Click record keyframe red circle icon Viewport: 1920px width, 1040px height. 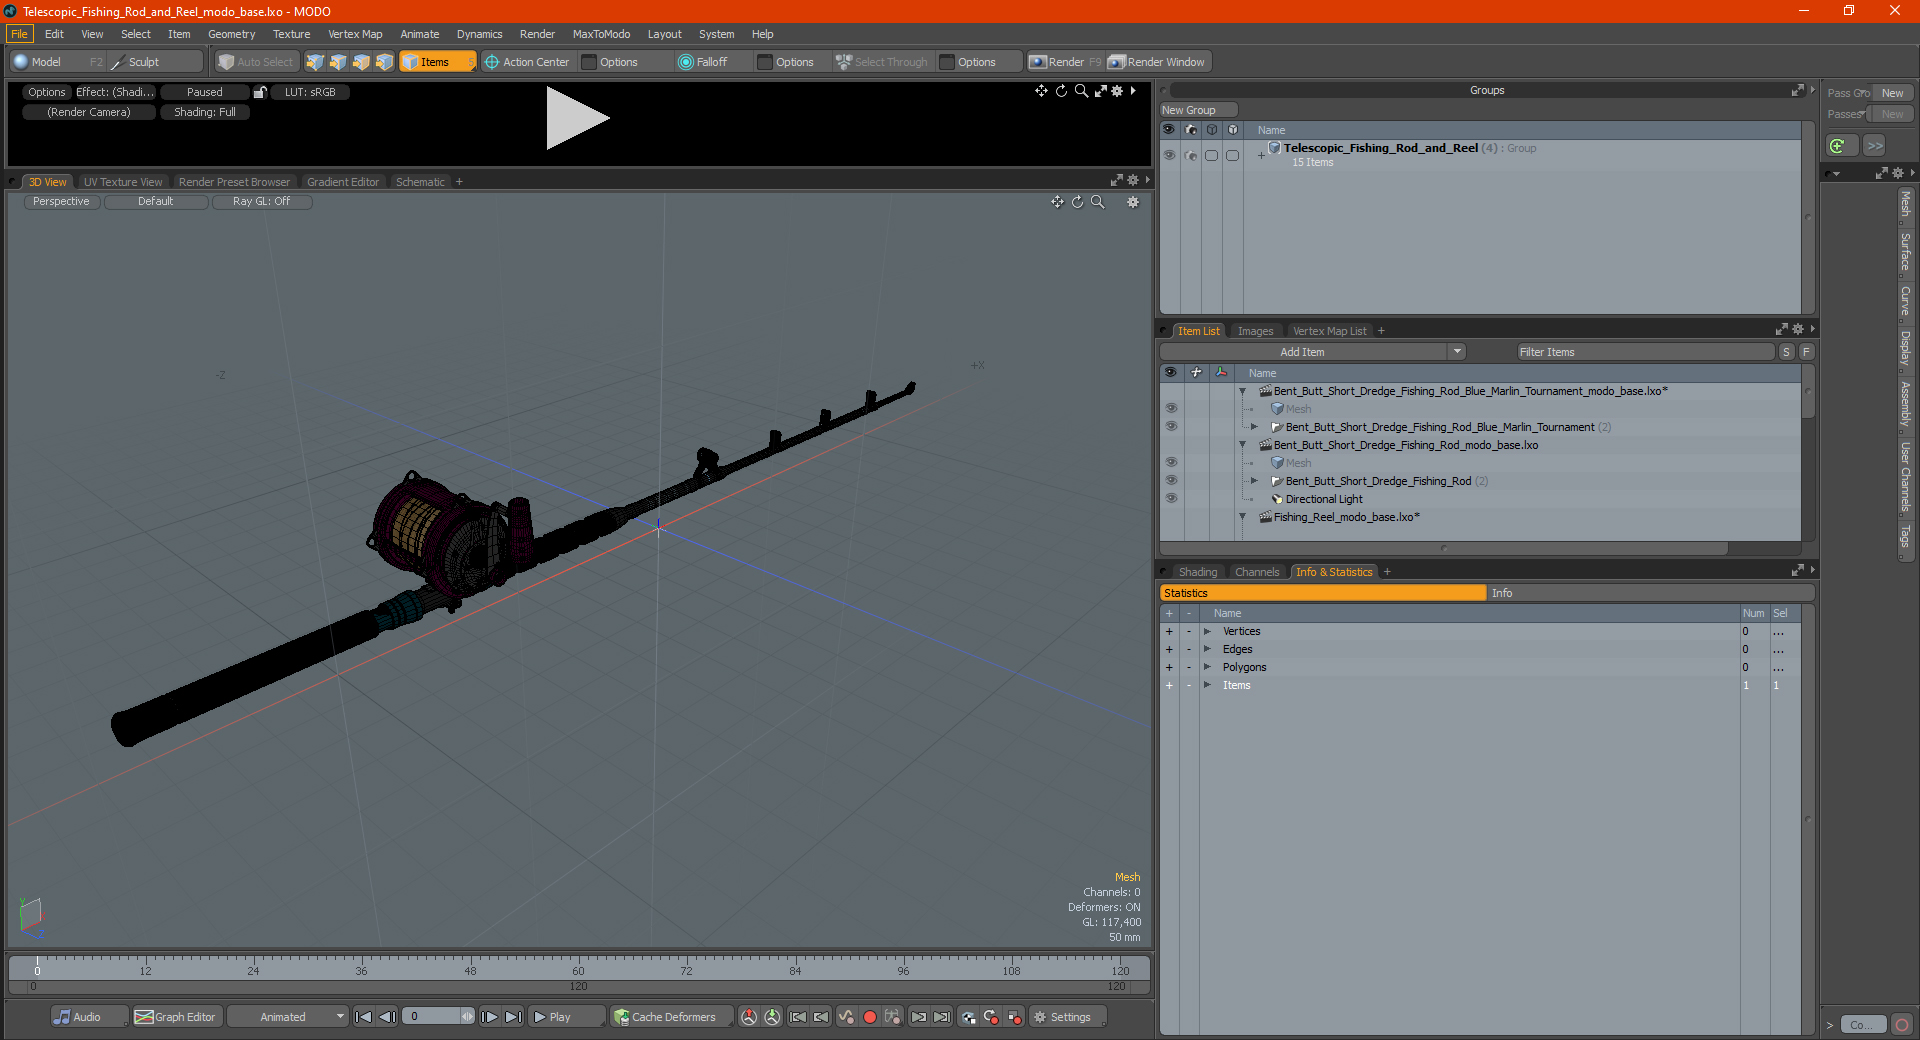click(x=869, y=1017)
